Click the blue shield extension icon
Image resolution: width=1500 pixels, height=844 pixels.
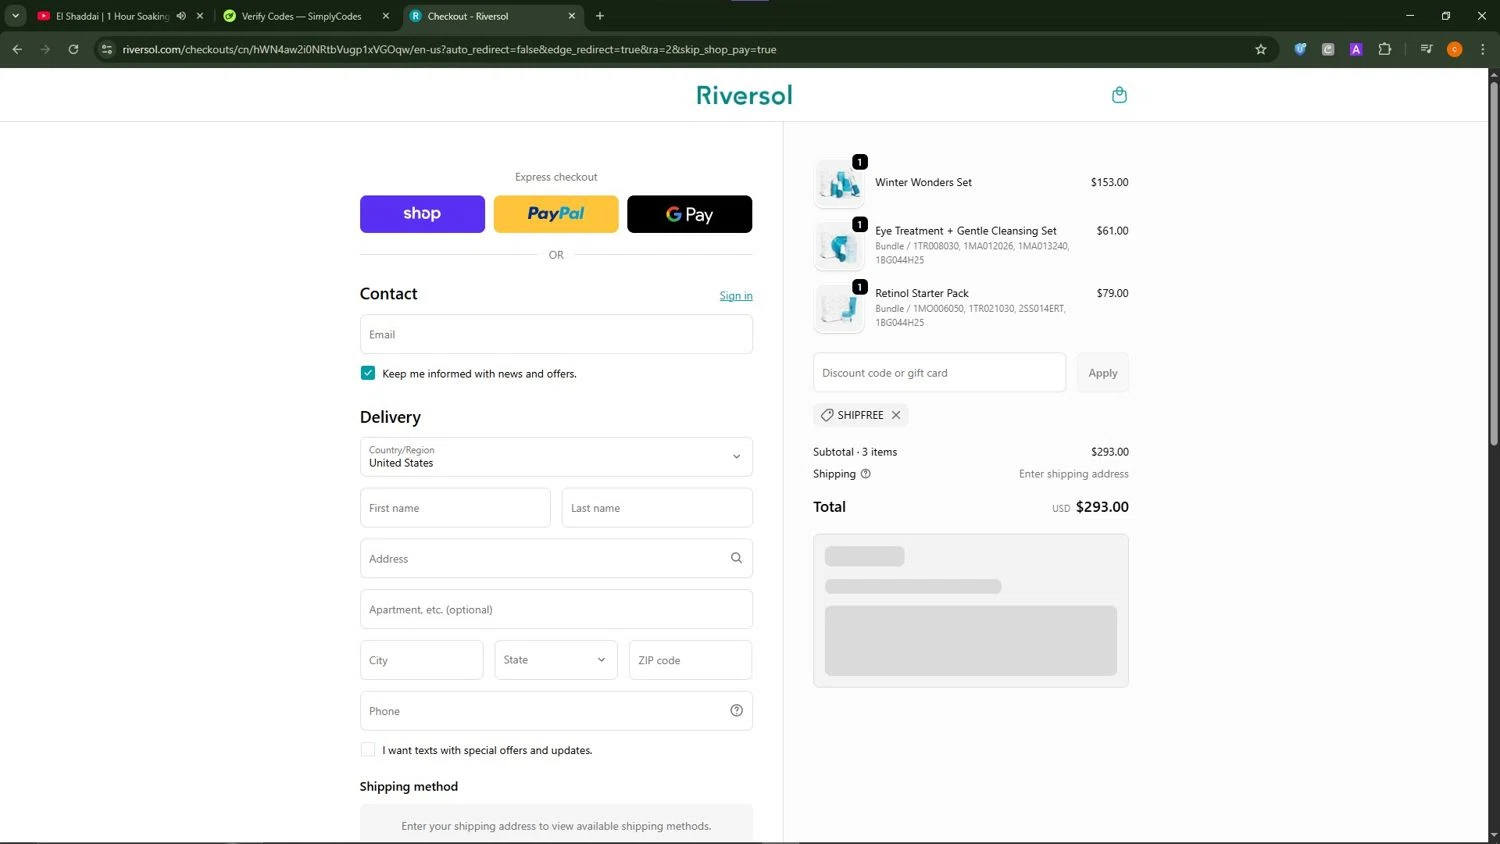(1300, 49)
